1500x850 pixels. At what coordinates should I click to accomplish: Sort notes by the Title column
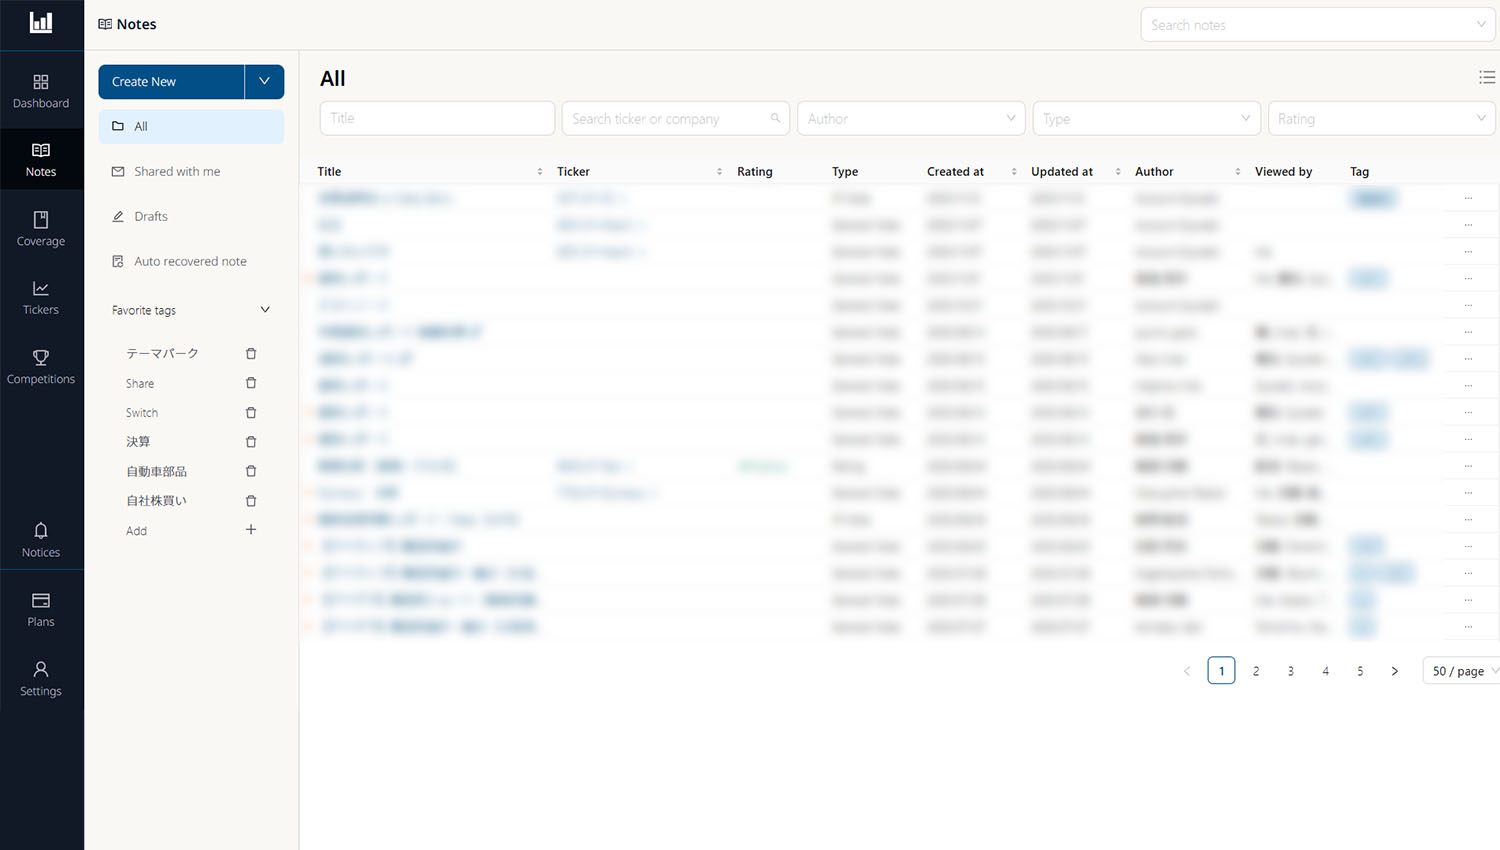click(539, 172)
